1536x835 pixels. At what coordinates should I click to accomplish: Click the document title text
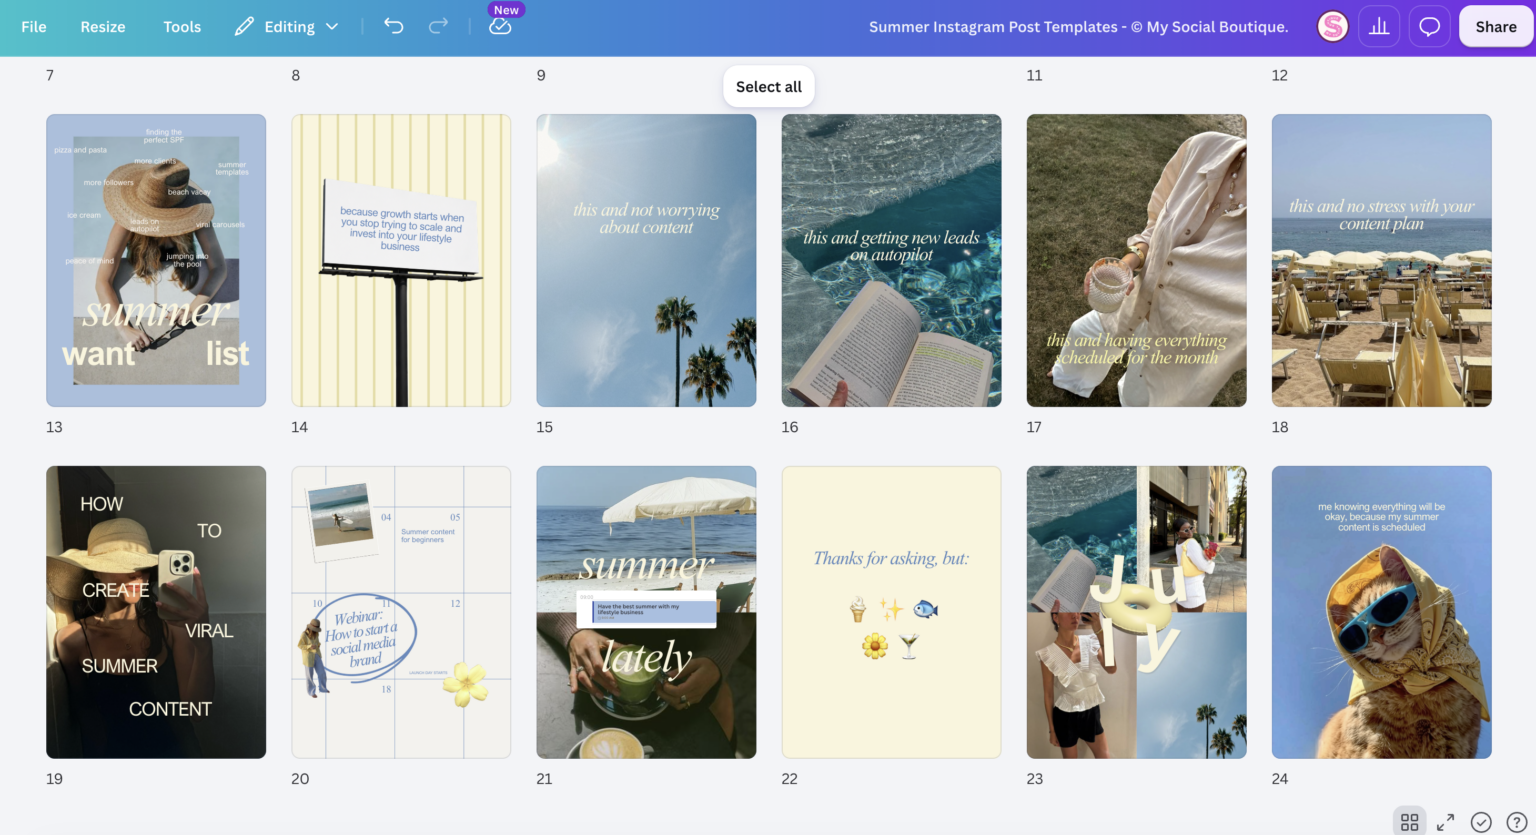pyautogui.click(x=1078, y=27)
